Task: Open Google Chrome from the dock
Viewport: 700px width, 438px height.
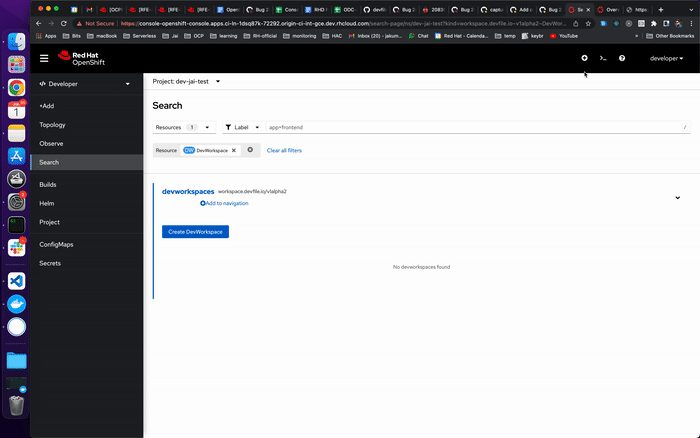Action: 17,88
